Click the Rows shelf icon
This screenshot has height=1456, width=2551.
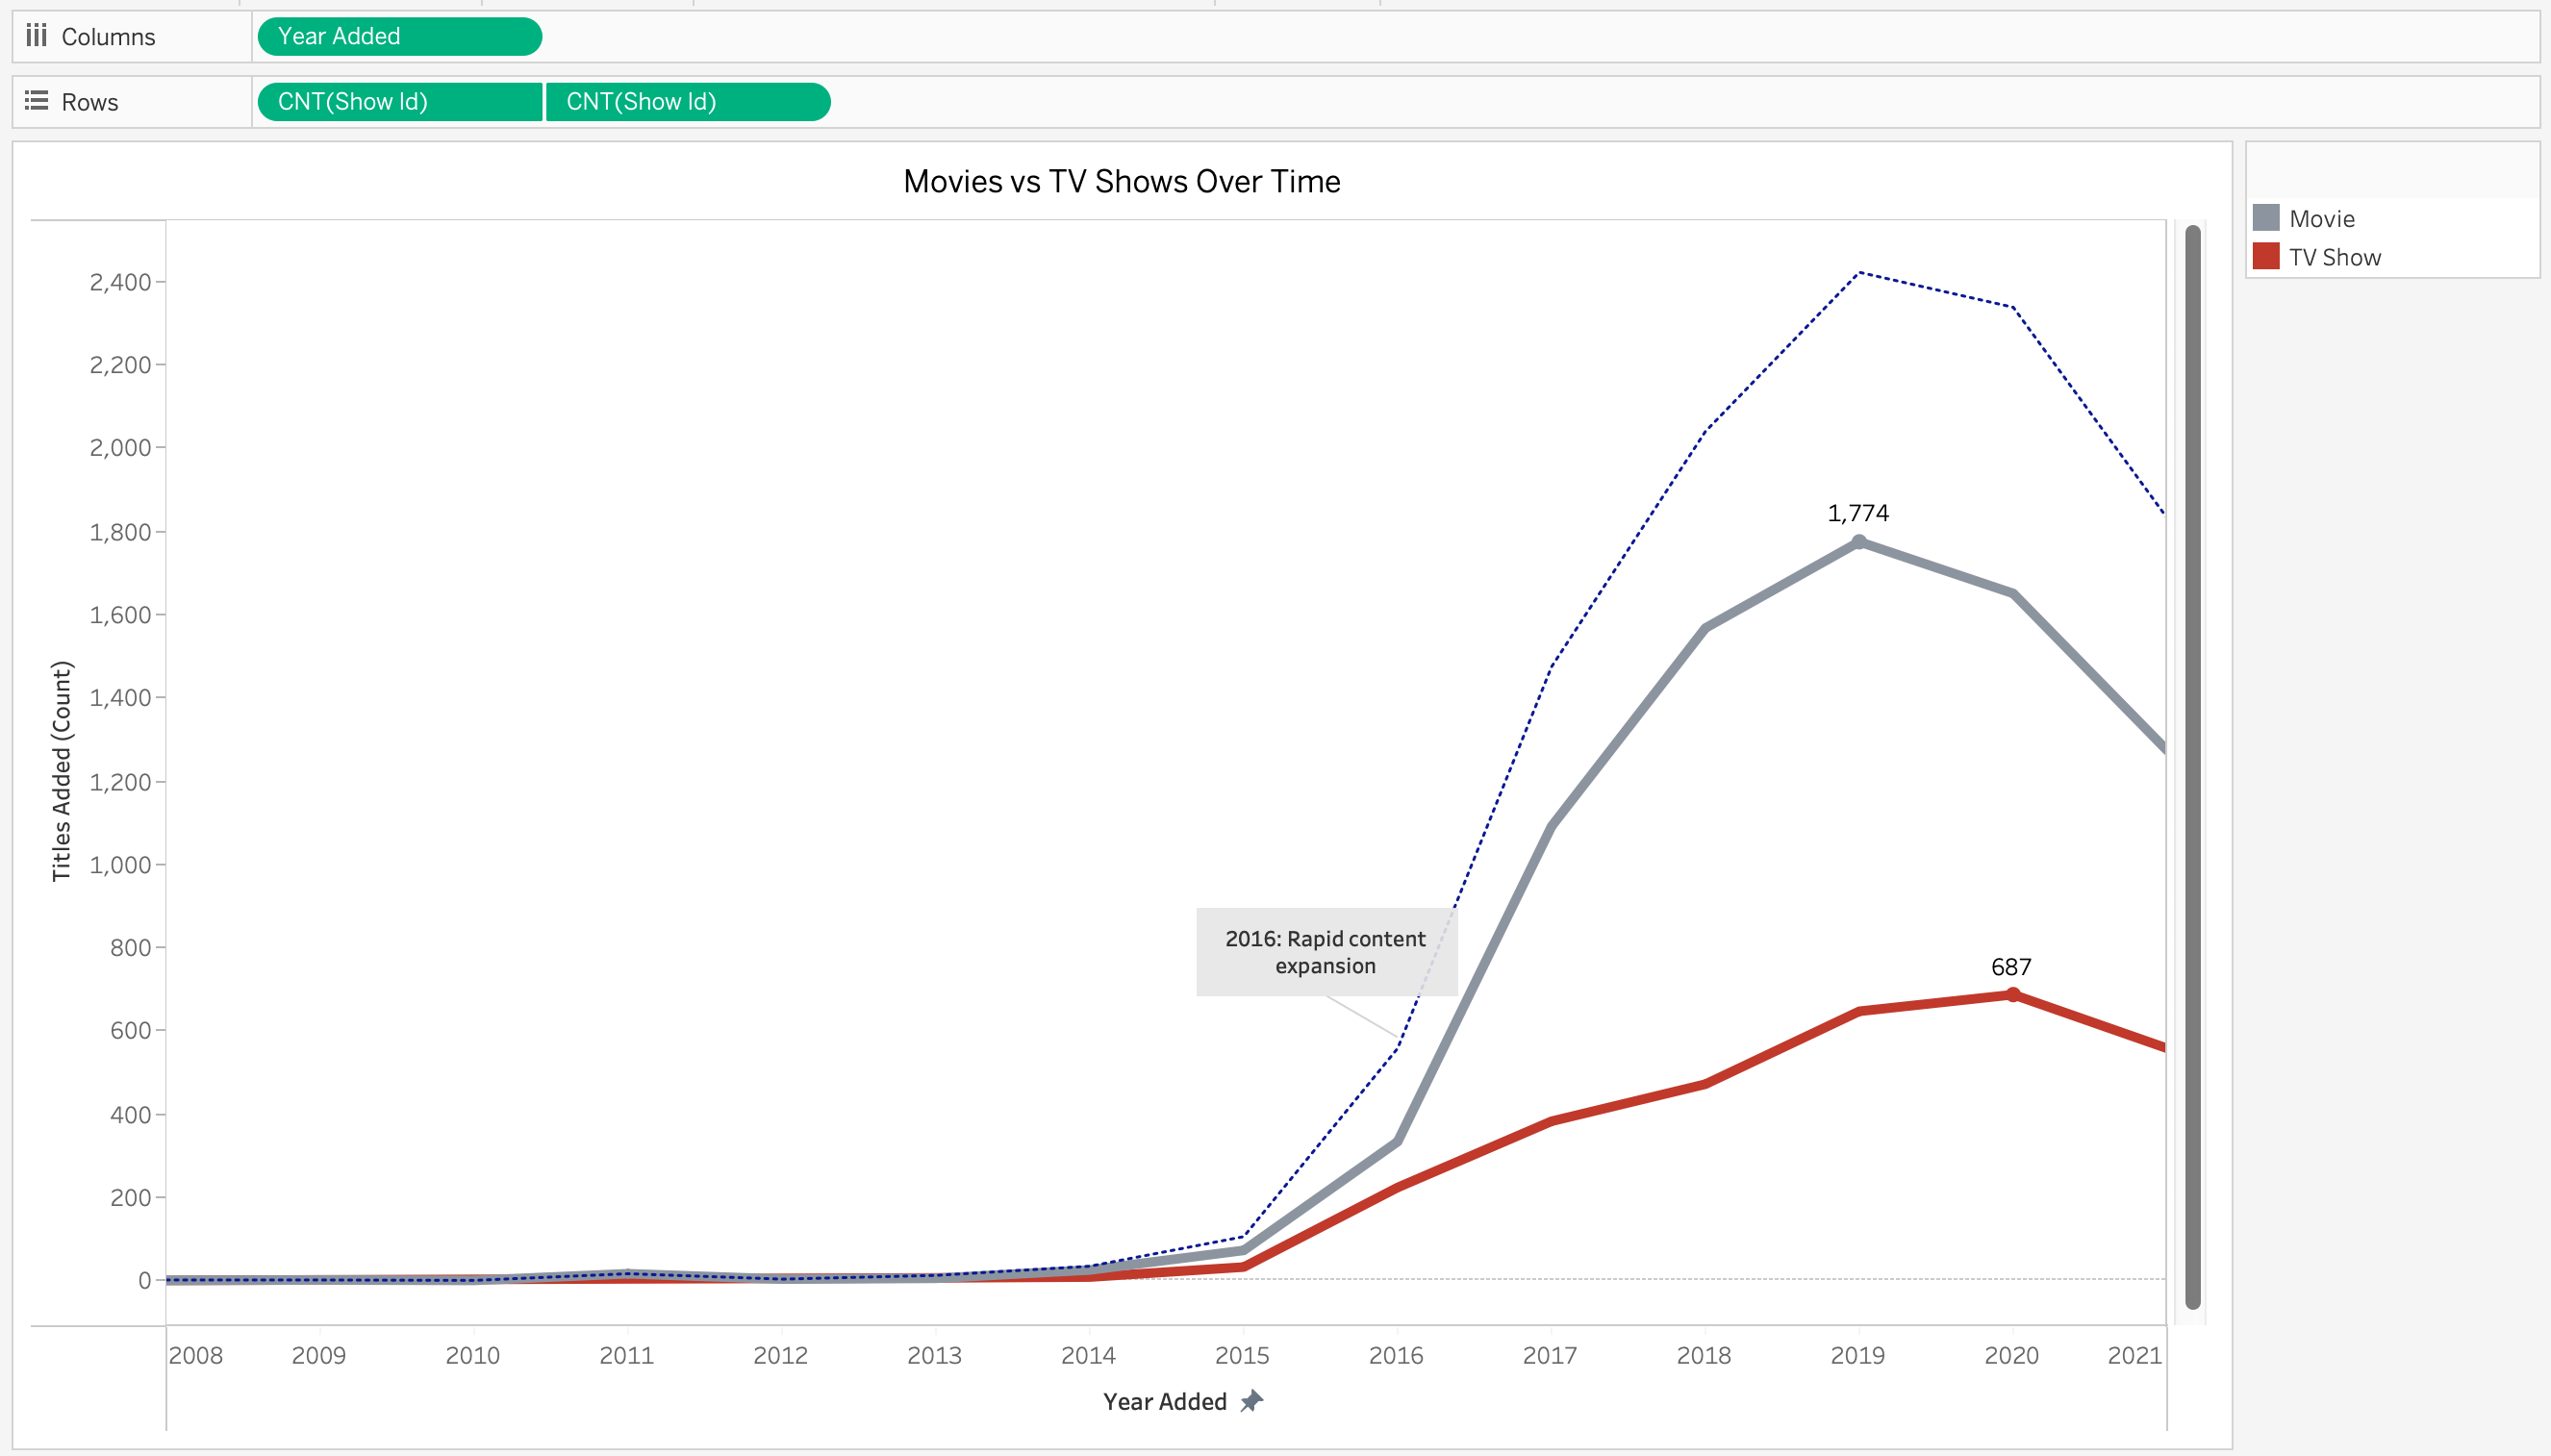[37, 101]
